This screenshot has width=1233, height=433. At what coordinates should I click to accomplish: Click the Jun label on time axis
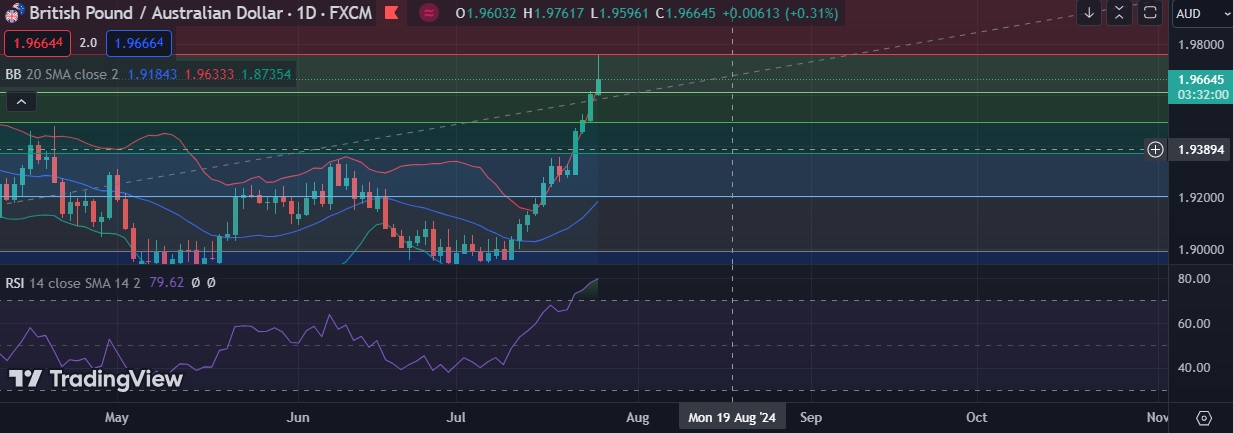tap(297, 417)
